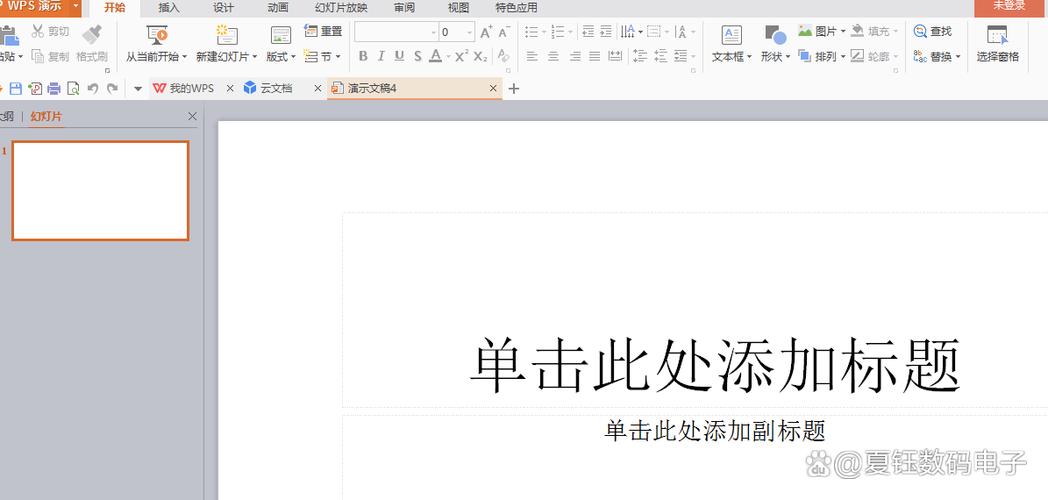Close the slide thumbnail panel
Viewport: 1048px width, 500px height.
click(x=192, y=116)
